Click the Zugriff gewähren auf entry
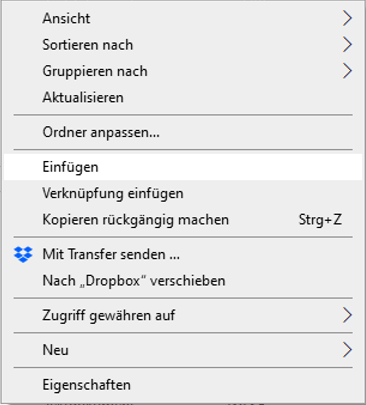366x405 pixels. coord(183,315)
